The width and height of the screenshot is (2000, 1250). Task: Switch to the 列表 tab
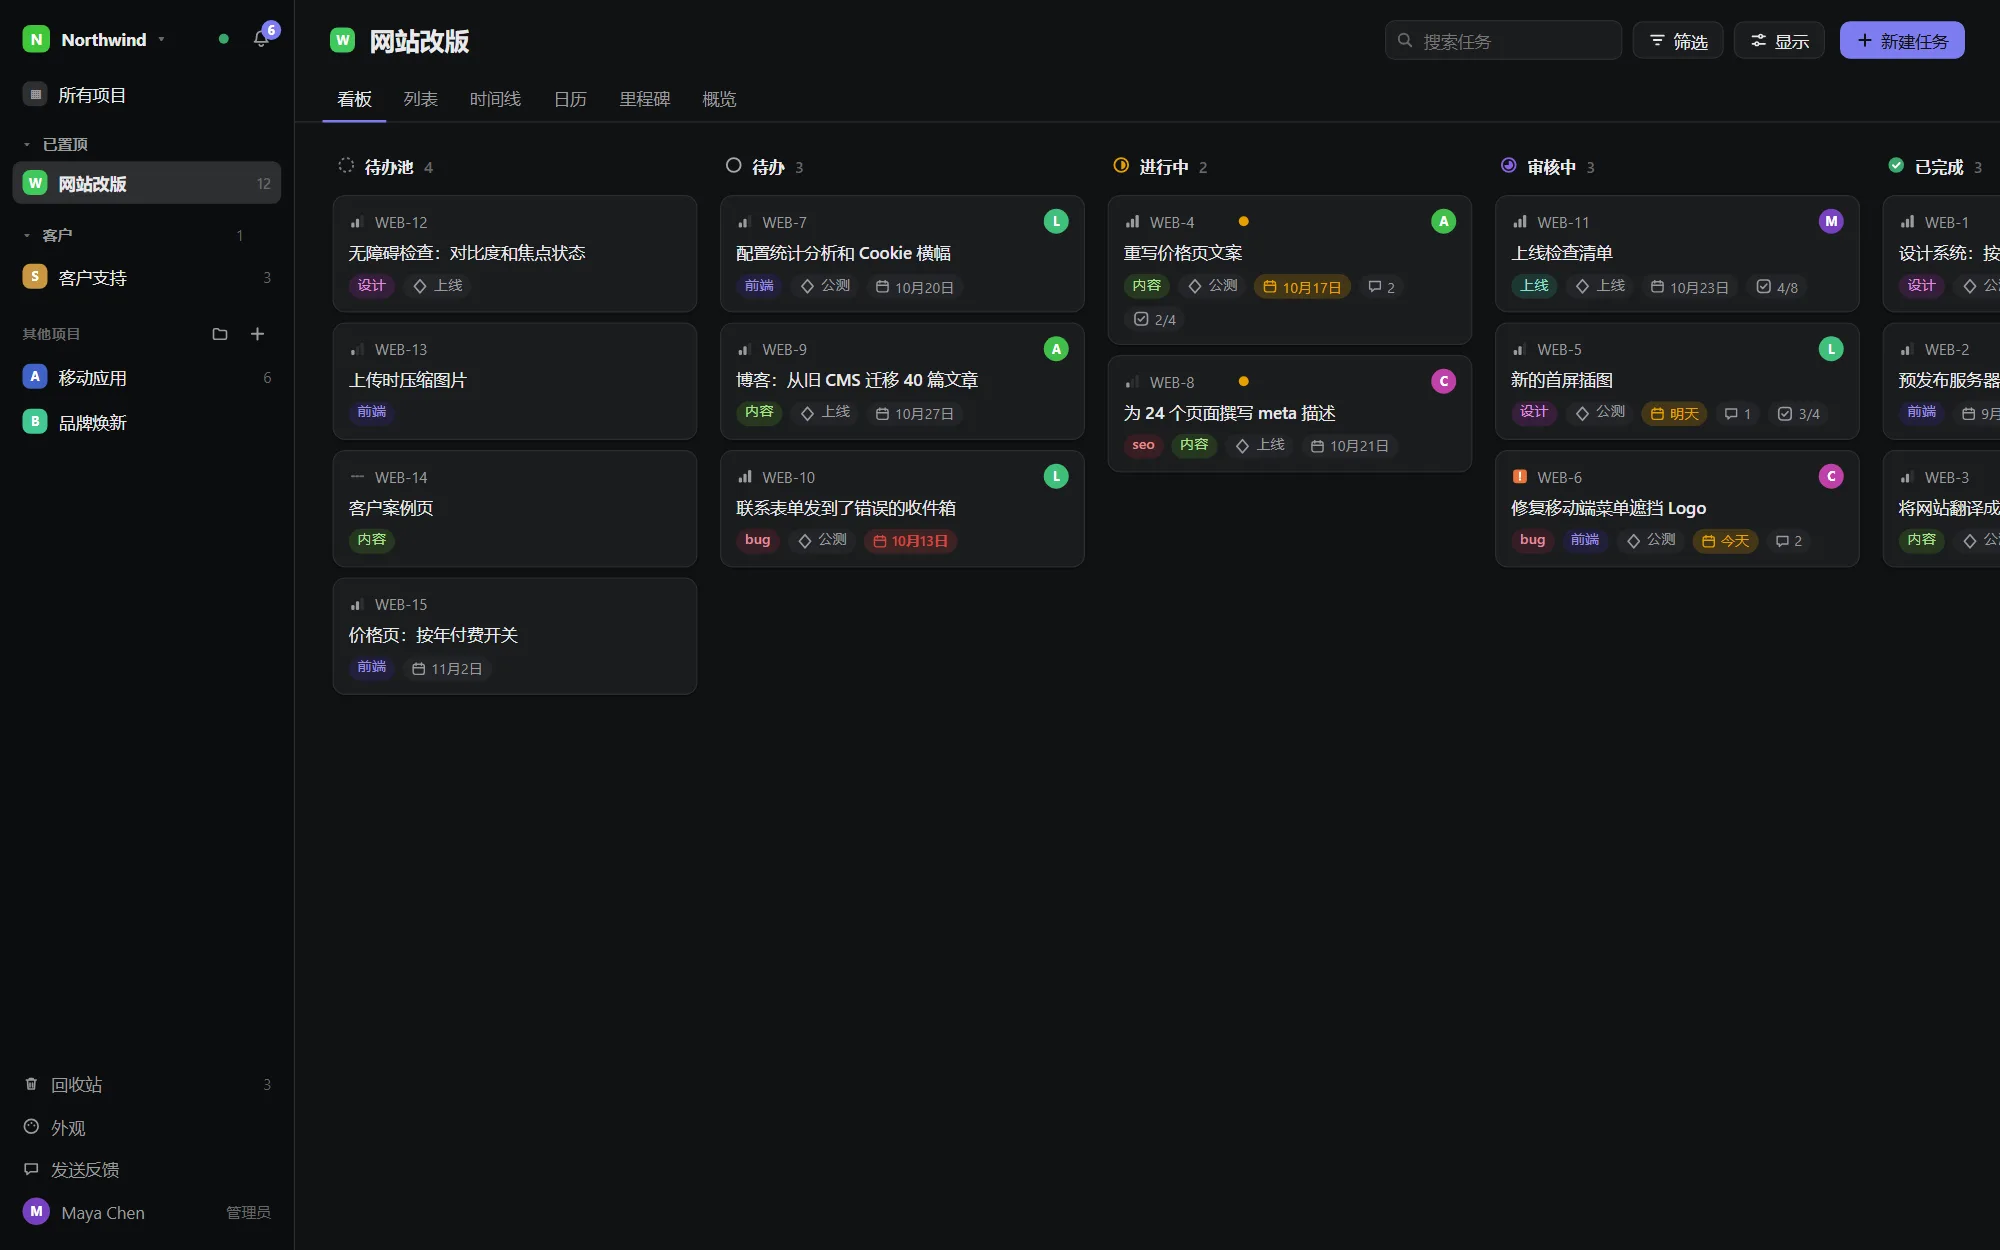(421, 99)
